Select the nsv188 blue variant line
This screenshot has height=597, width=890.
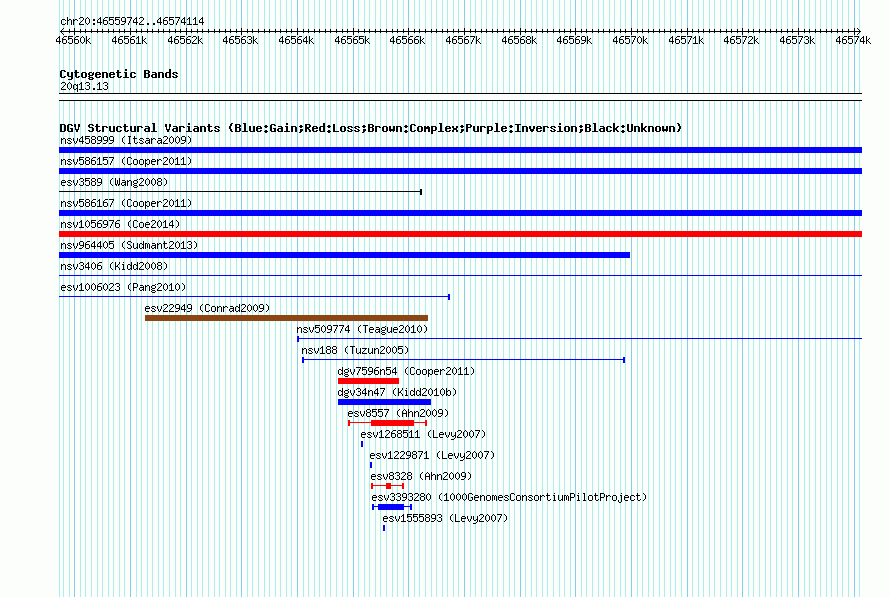pos(463,360)
